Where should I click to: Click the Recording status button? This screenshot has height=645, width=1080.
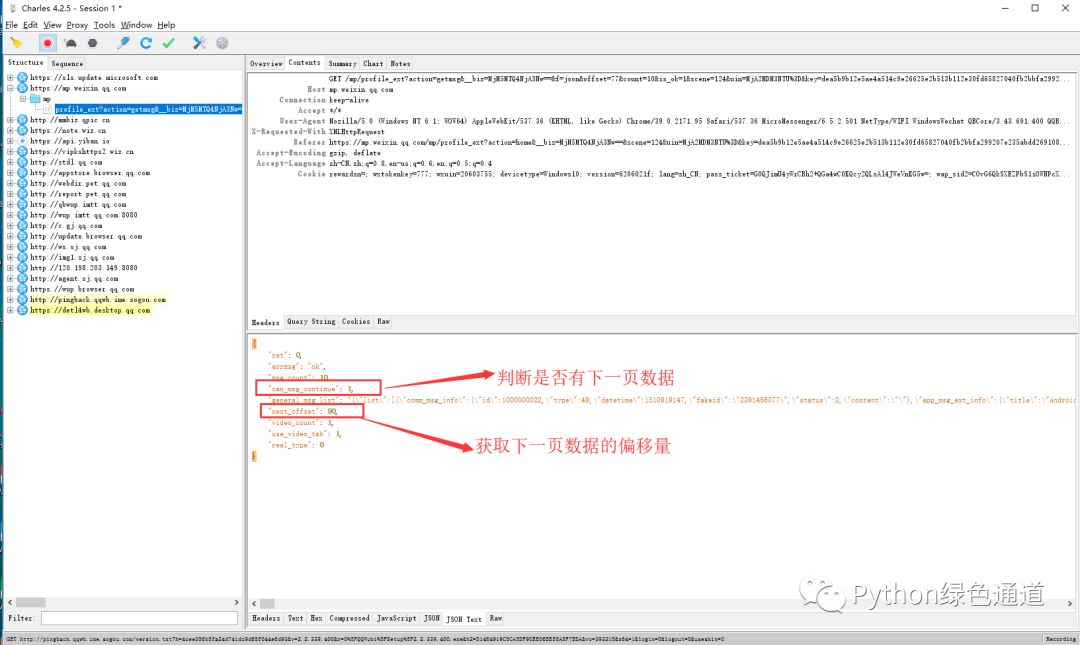(x=1061, y=639)
